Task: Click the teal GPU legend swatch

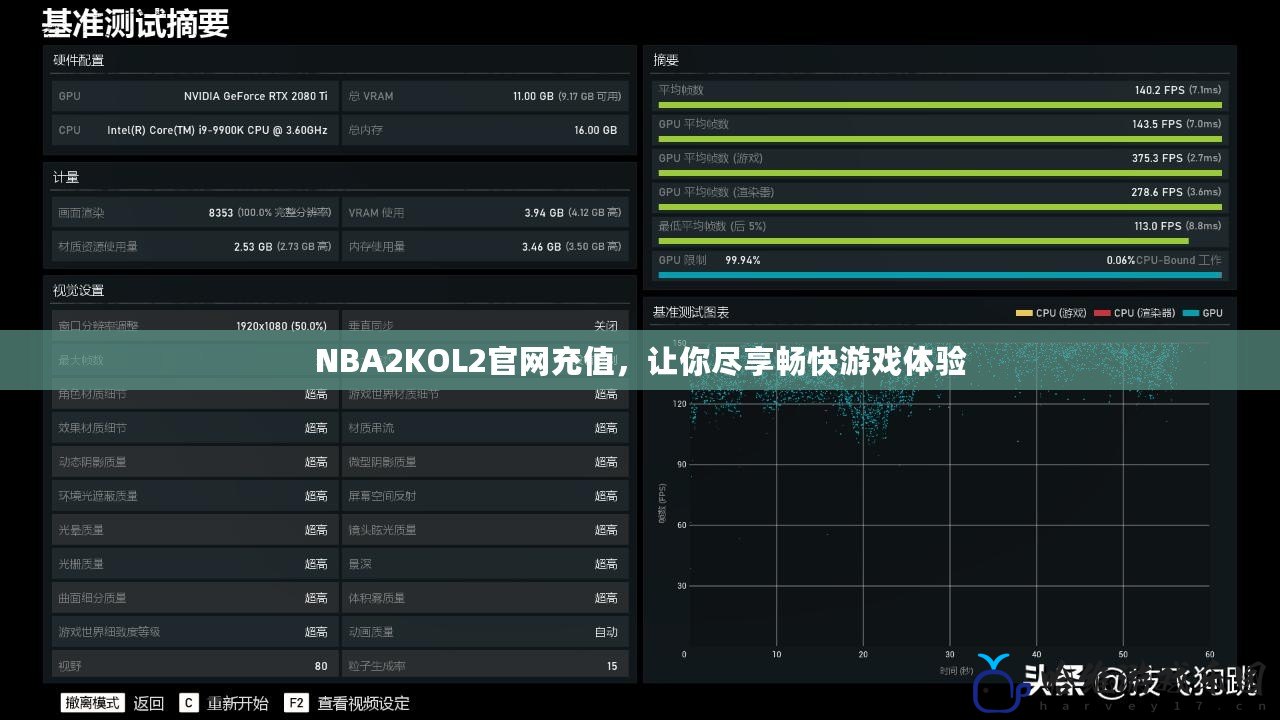Action: (1190, 313)
